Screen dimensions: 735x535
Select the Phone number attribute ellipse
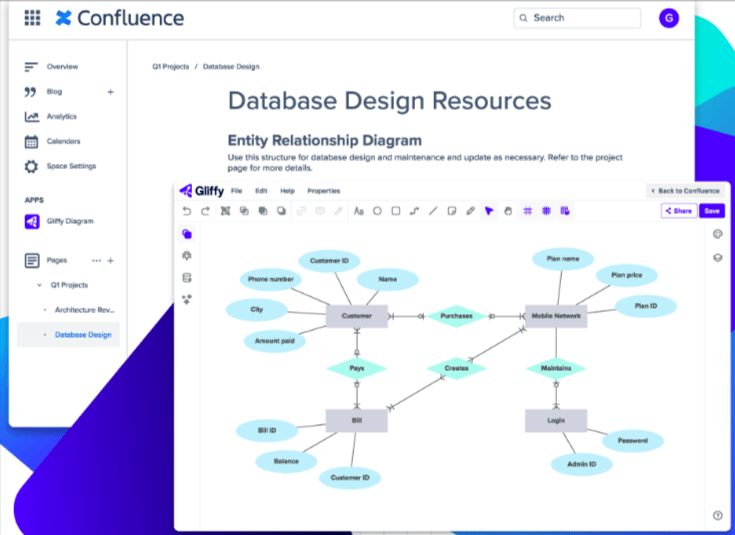point(271,279)
